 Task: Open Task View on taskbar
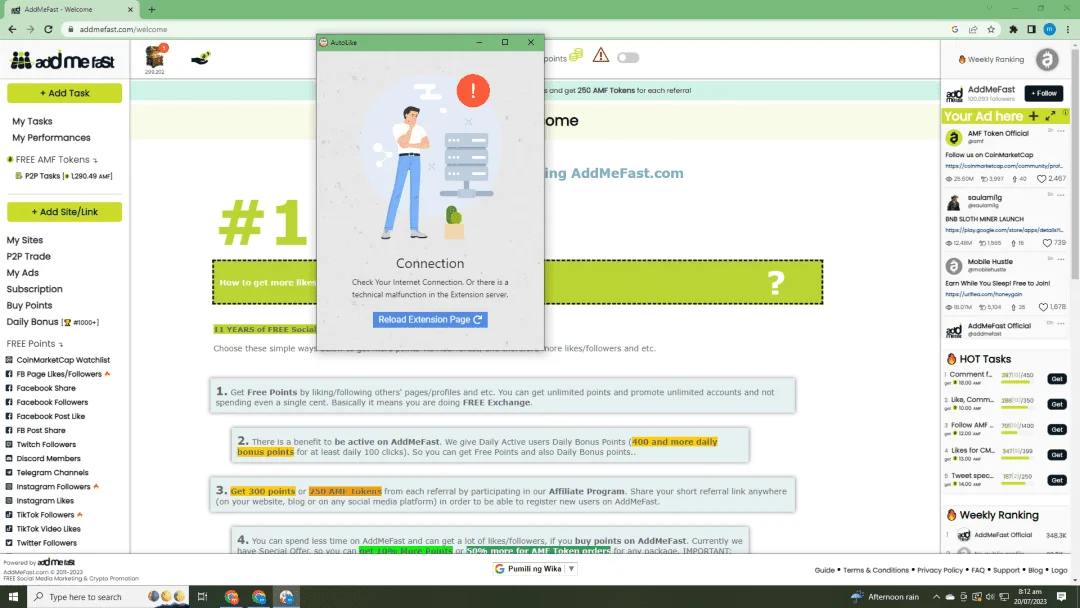point(202,596)
